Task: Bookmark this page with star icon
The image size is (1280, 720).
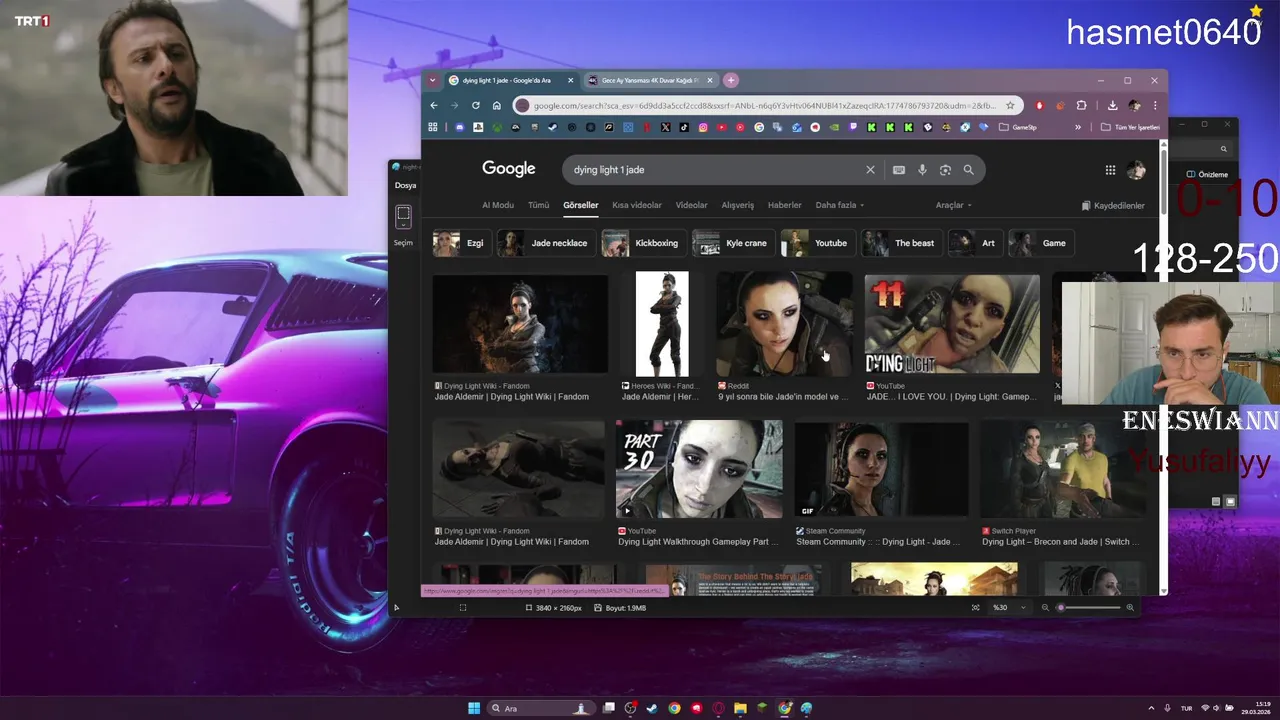Action: (1010, 105)
